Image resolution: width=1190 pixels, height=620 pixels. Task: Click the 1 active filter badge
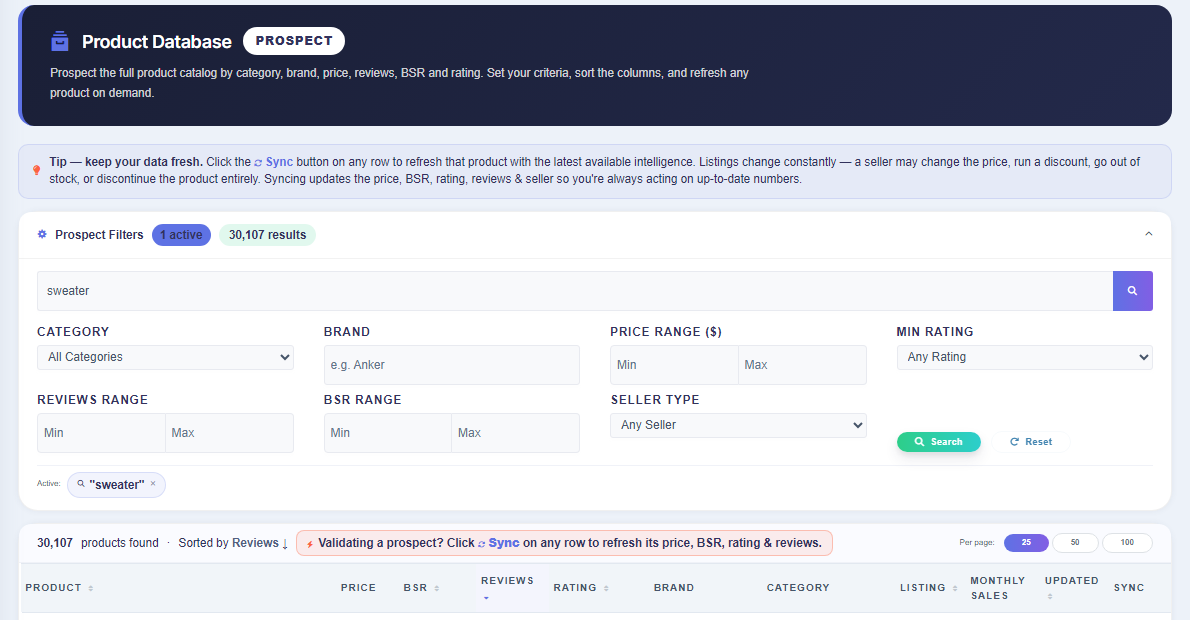(181, 235)
